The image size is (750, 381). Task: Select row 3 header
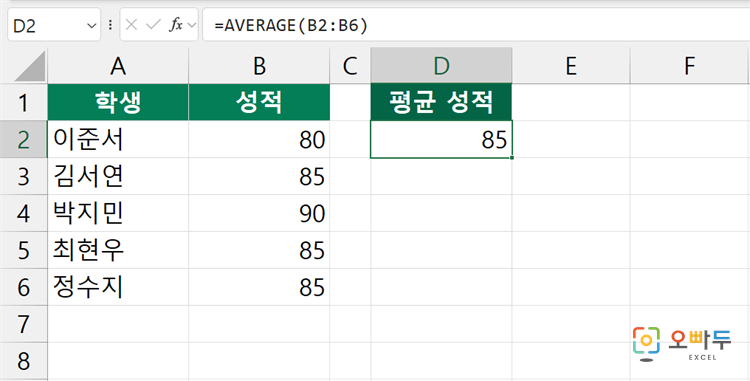23,176
